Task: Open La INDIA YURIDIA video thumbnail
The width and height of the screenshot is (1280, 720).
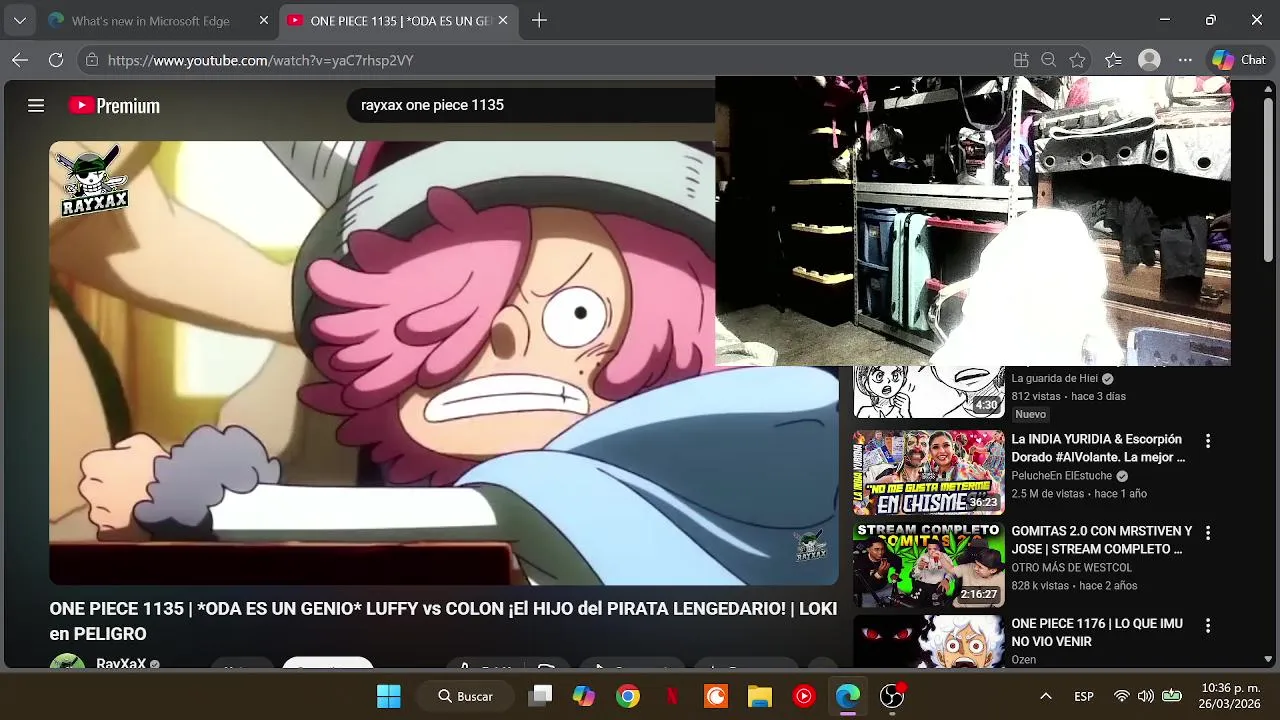Action: point(928,472)
